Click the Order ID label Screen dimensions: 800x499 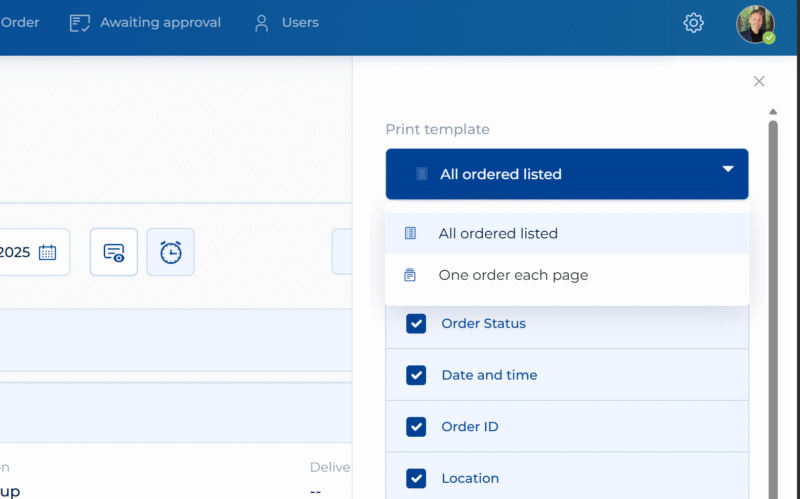click(x=470, y=427)
